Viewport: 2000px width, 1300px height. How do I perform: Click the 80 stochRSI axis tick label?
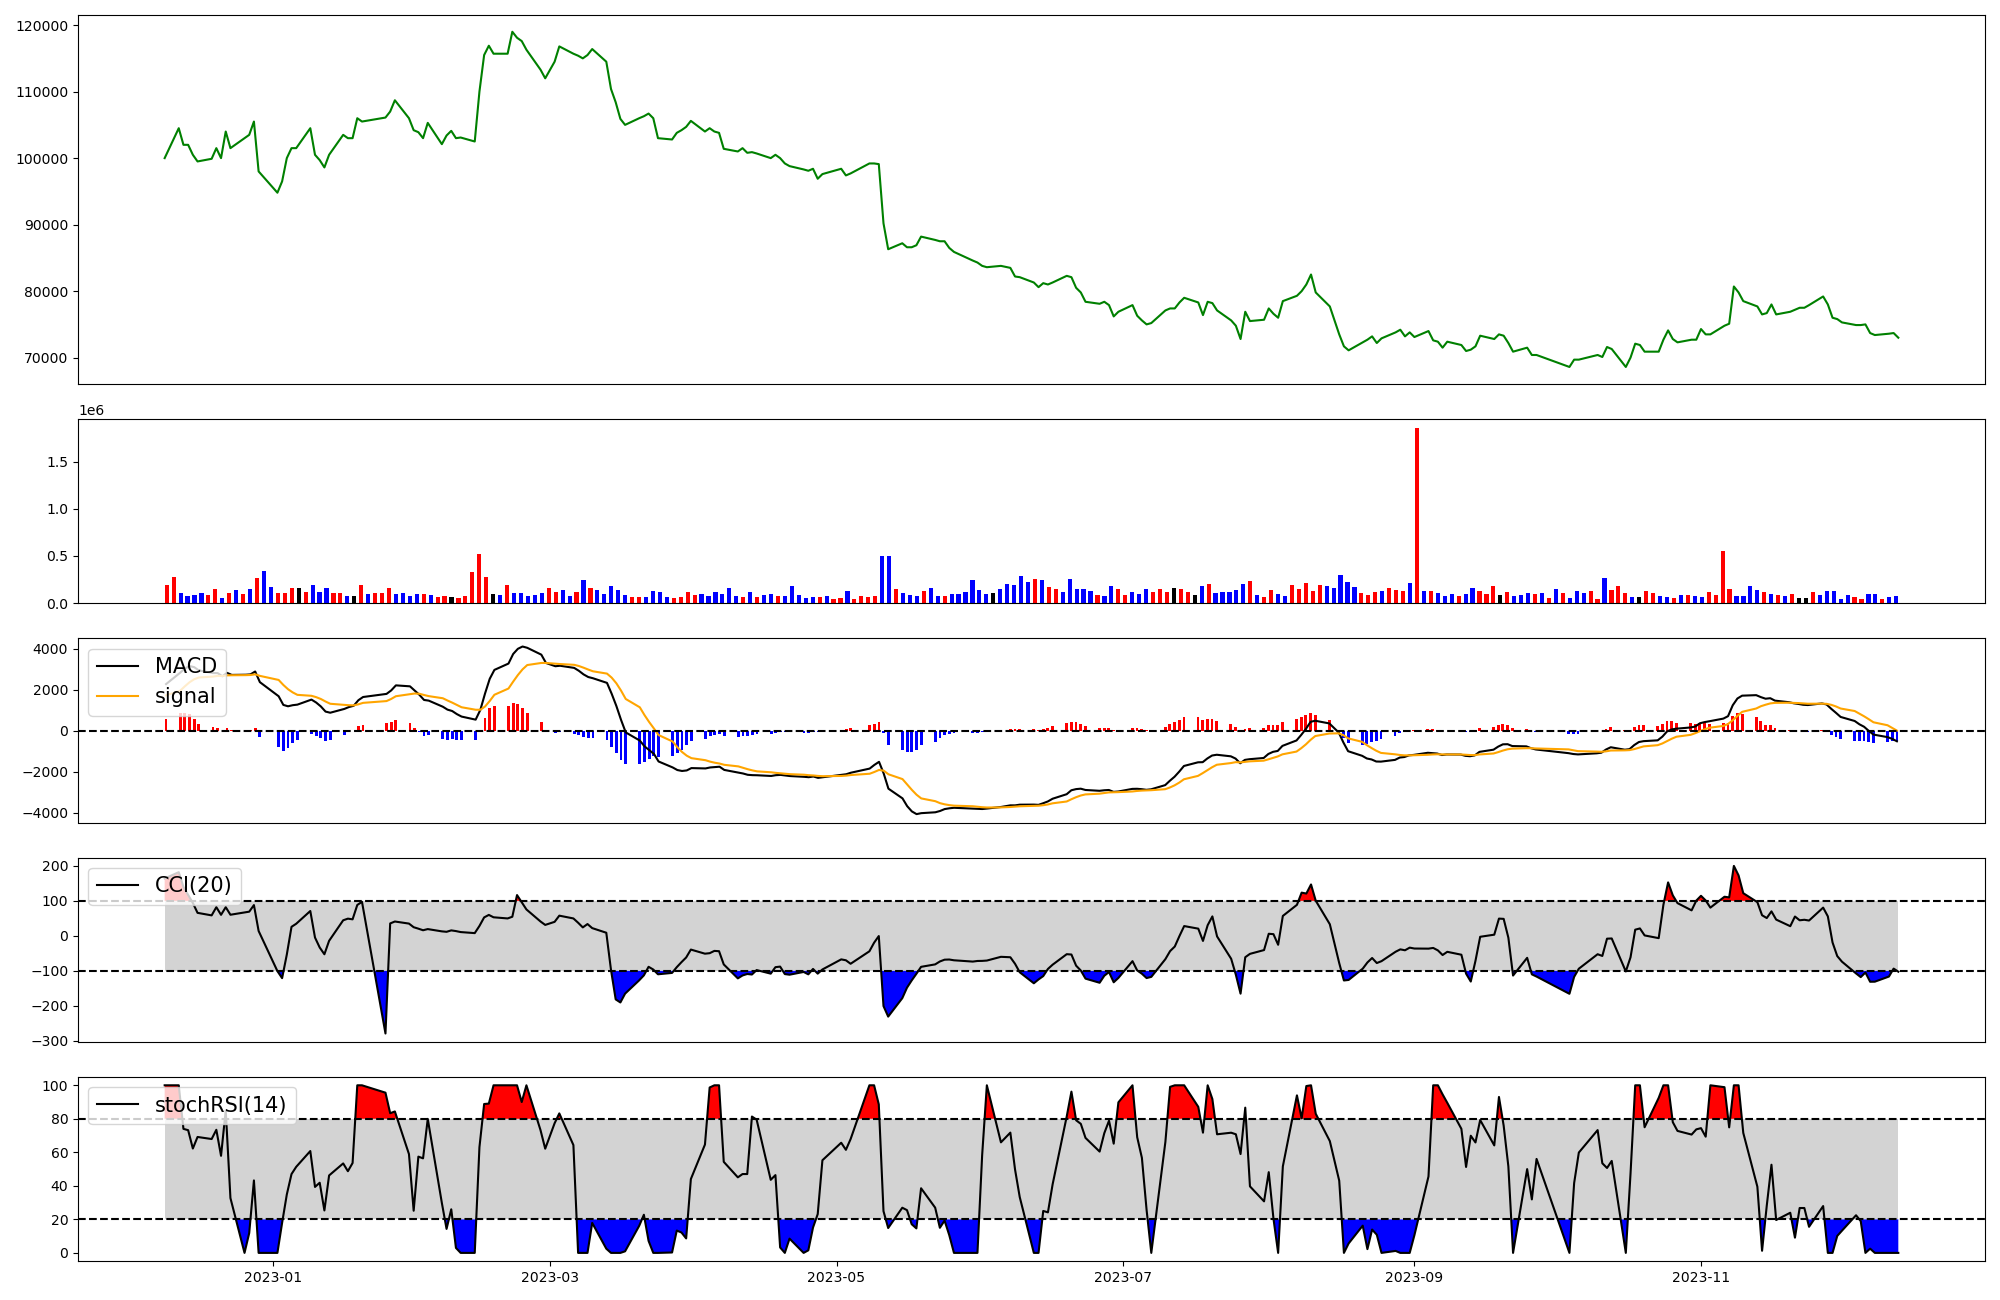[x=58, y=1120]
